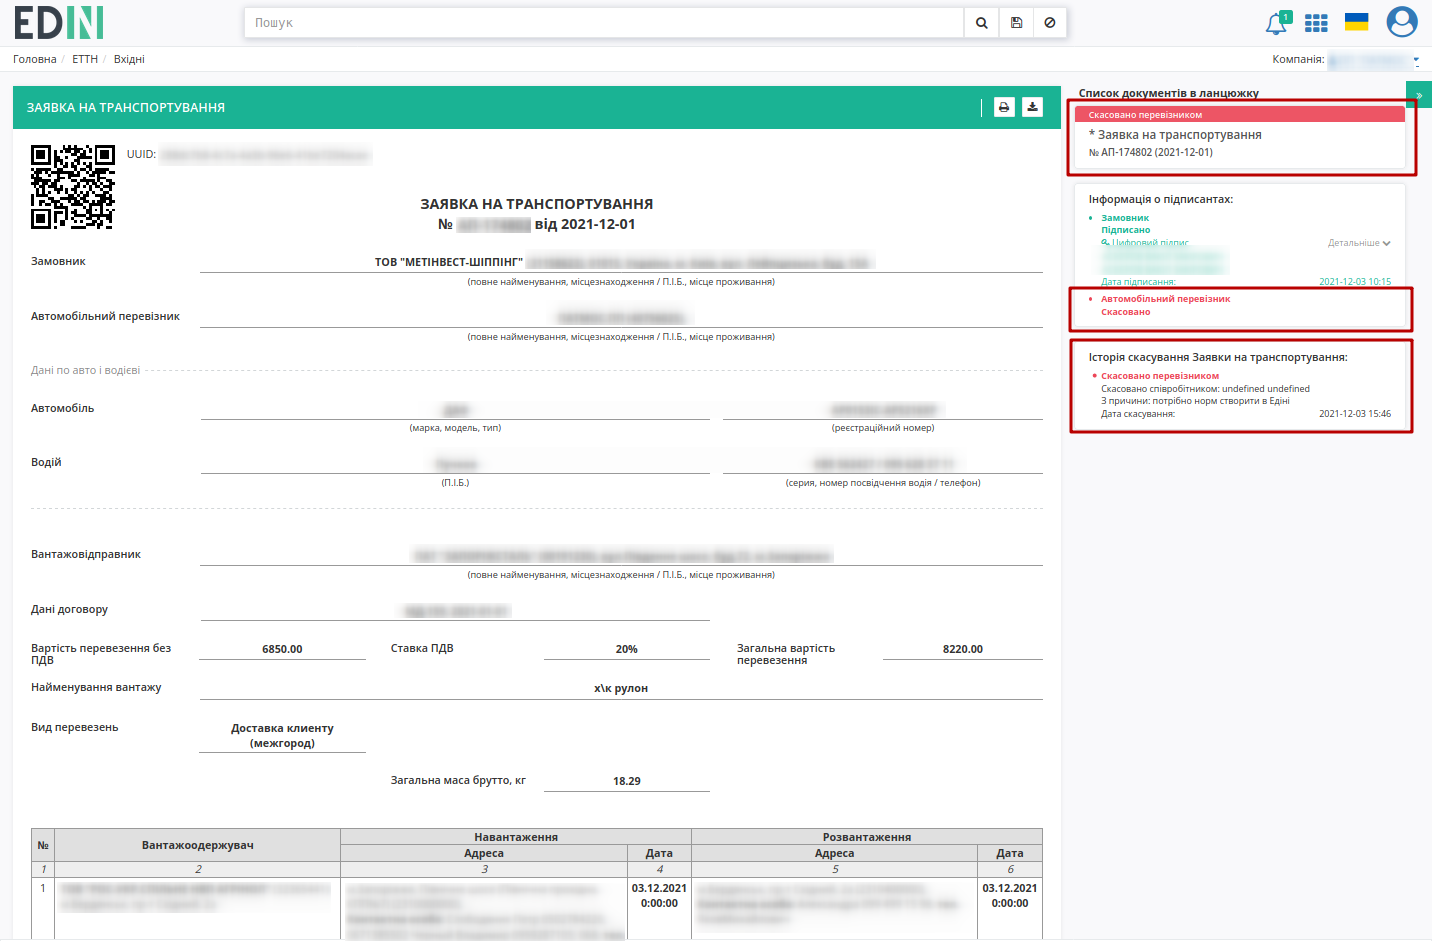
Task: Click the 20% VAT rate value
Action: (x=627, y=649)
